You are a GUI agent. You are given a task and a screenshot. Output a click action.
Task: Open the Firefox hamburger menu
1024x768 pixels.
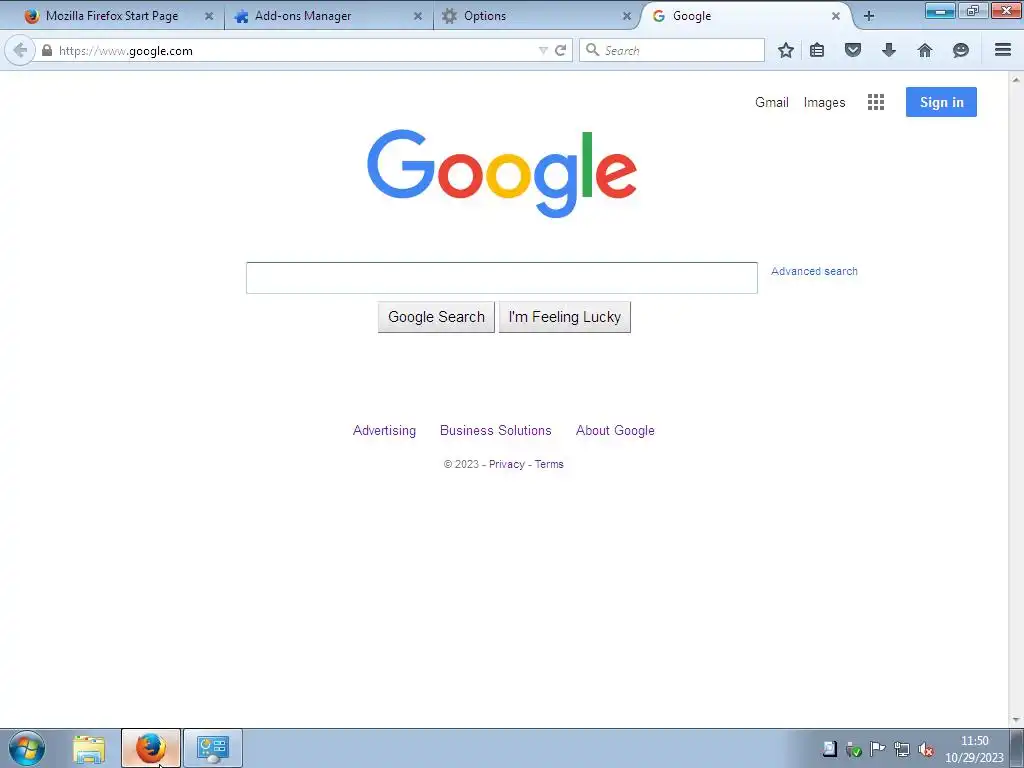1003,50
